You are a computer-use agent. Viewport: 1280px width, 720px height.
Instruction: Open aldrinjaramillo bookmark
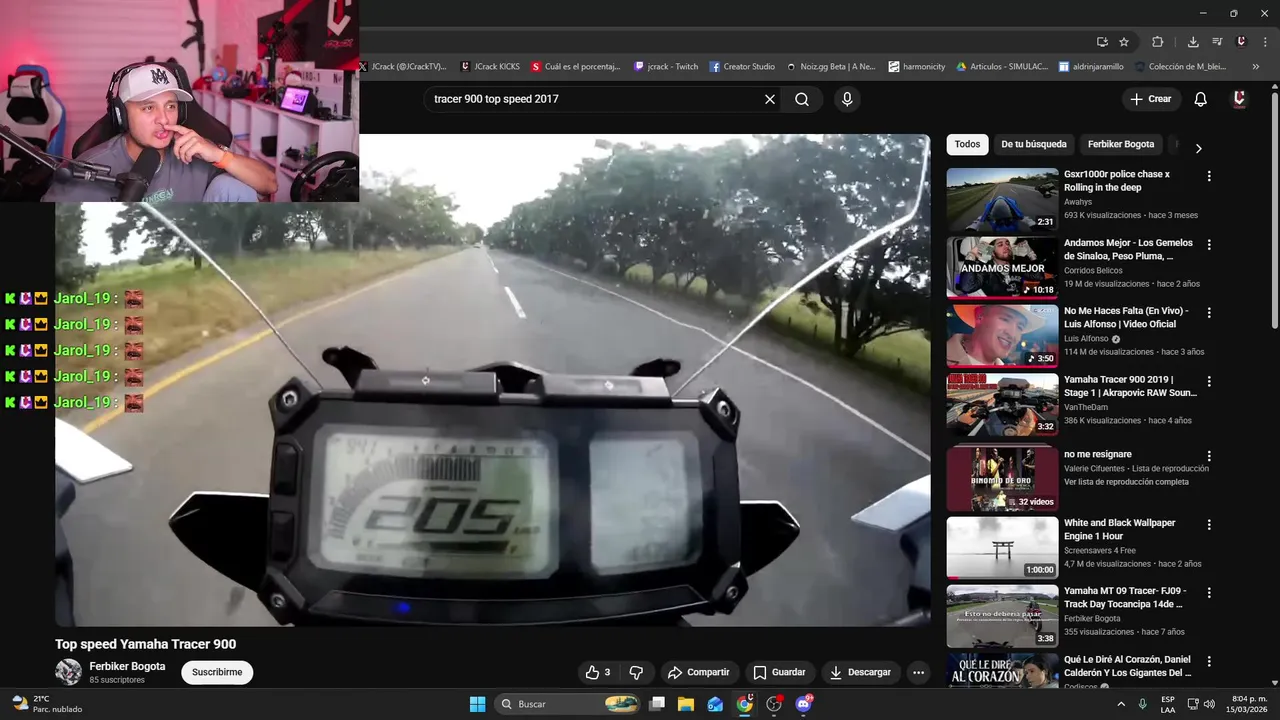[1091, 67]
